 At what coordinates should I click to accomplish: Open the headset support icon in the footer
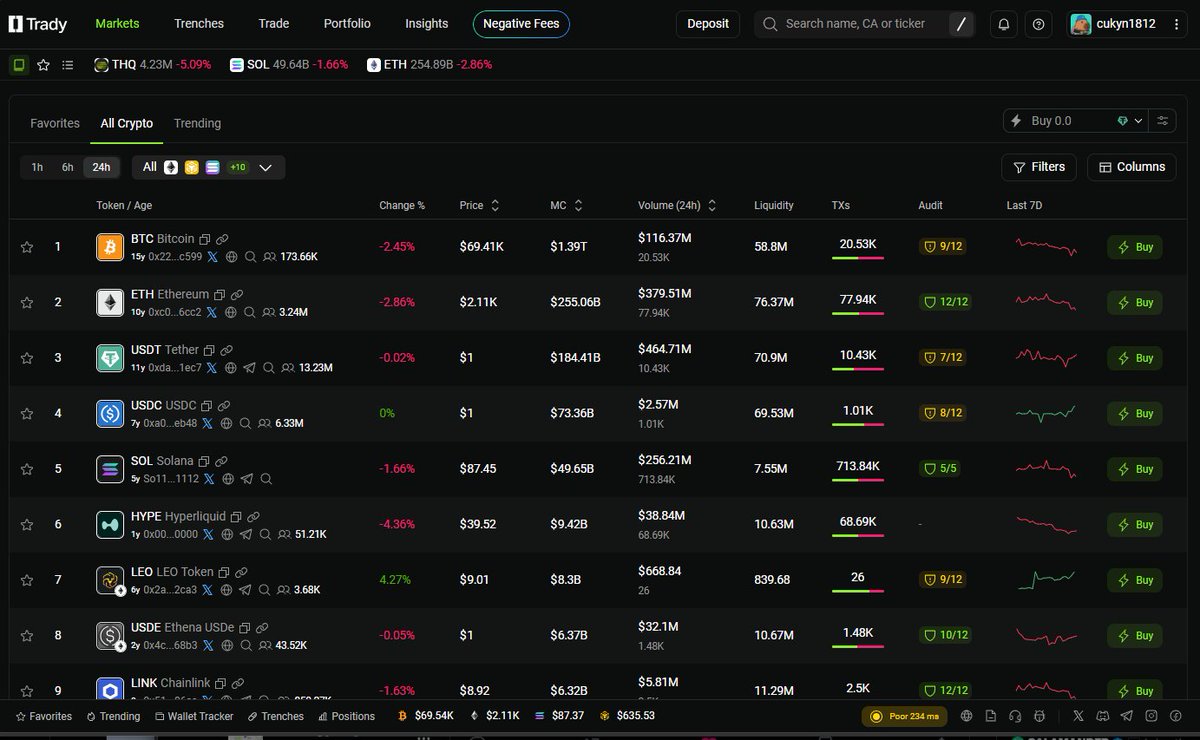[x=1015, y=716]
